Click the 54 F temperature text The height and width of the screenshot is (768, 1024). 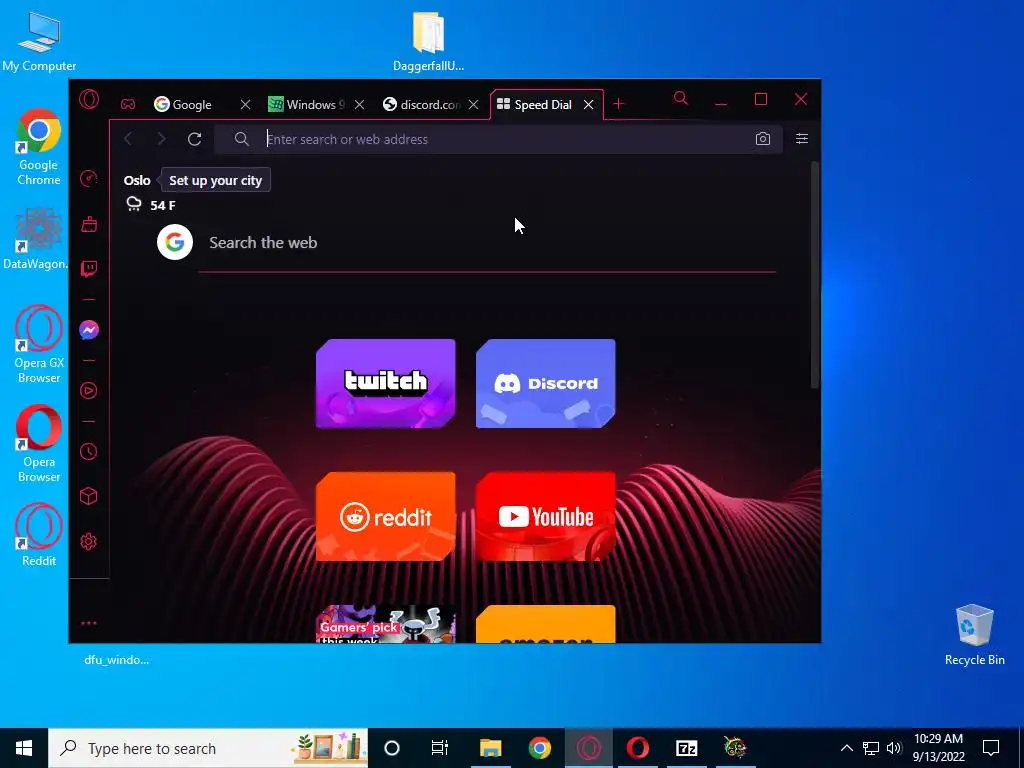163,205
